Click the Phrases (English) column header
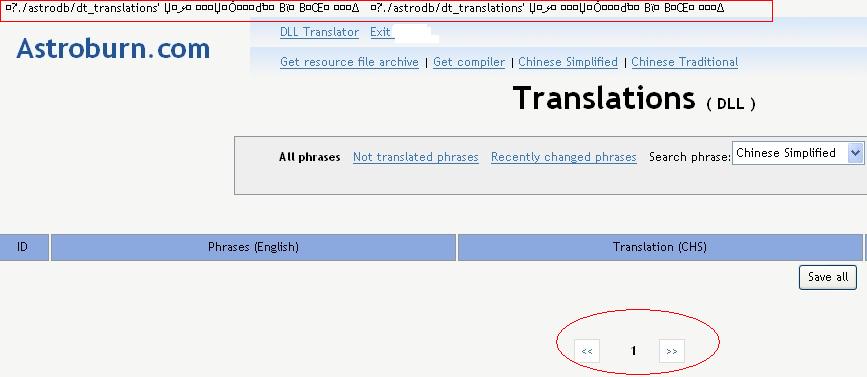867x377 pixels. click(253, 247)
